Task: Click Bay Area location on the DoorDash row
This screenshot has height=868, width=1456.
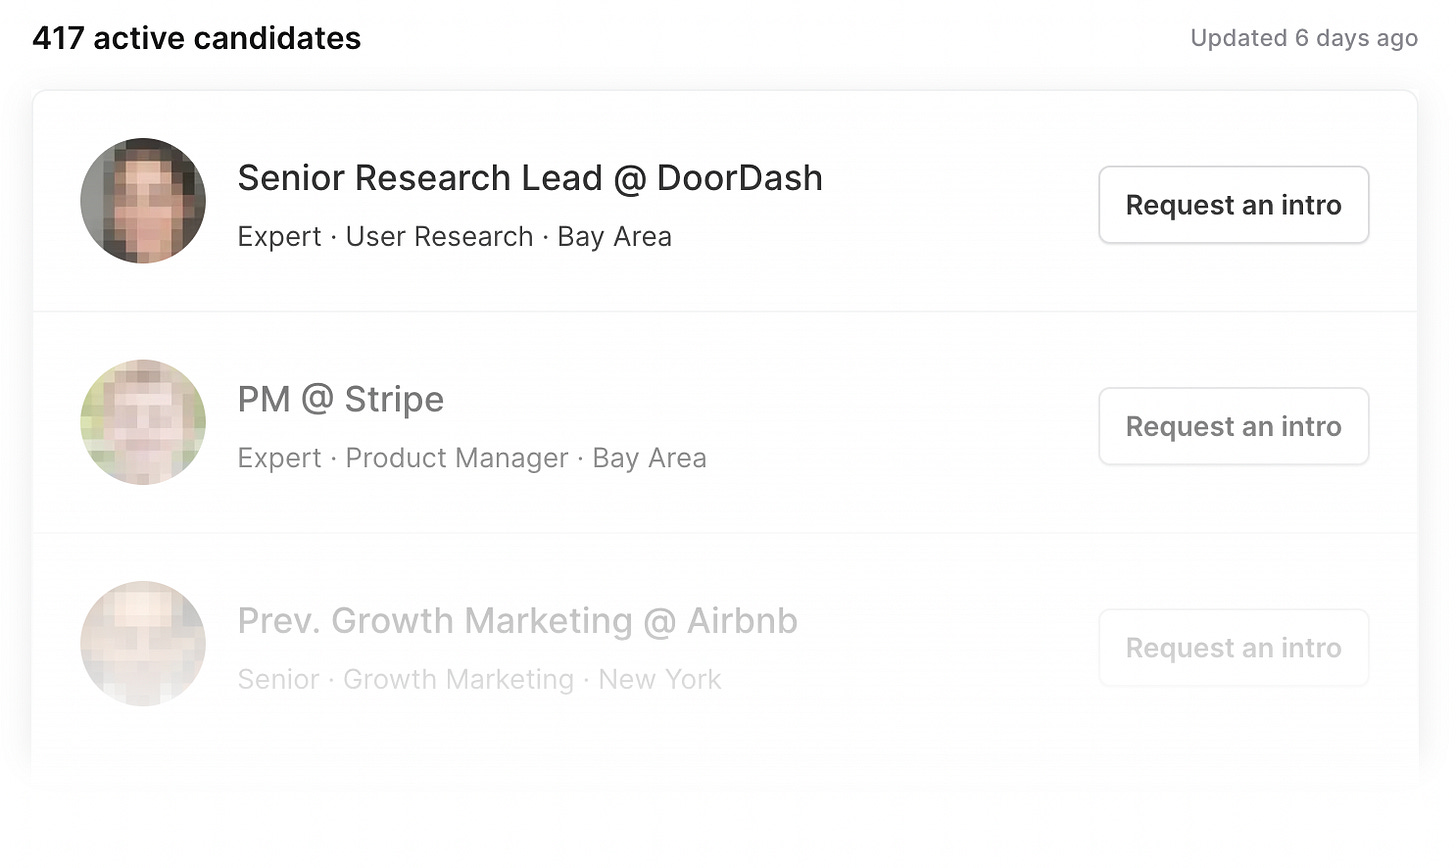Action: (614, 236)
